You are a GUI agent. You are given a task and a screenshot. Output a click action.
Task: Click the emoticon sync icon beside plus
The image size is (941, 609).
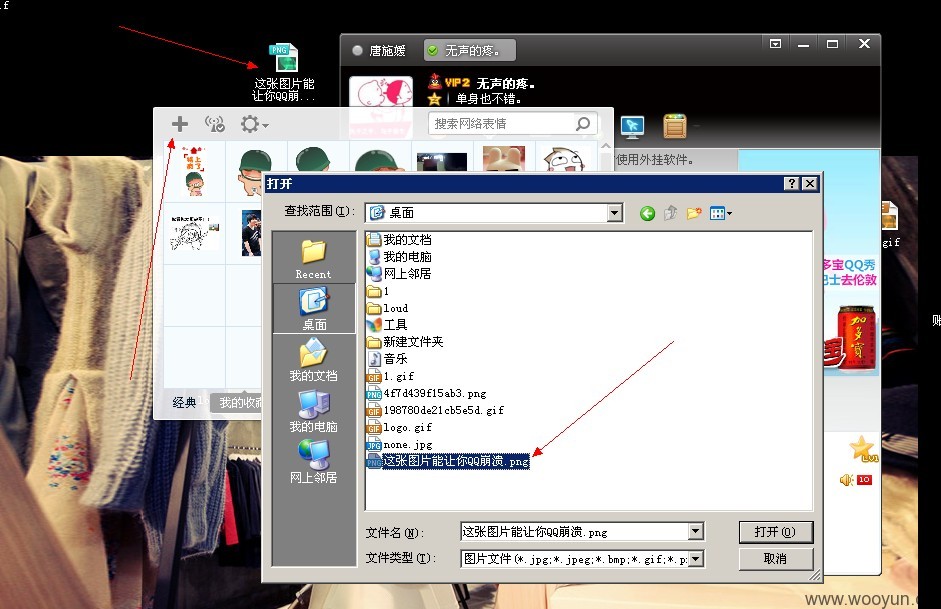pyautogui.click(x=215, y=124)
